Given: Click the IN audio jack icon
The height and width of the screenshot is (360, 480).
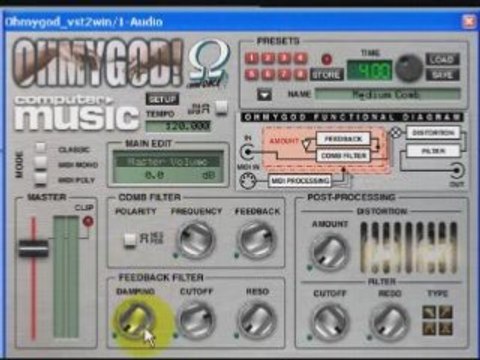Looking at the screenshot, I should pyautogui.click(x=247, y=152).
